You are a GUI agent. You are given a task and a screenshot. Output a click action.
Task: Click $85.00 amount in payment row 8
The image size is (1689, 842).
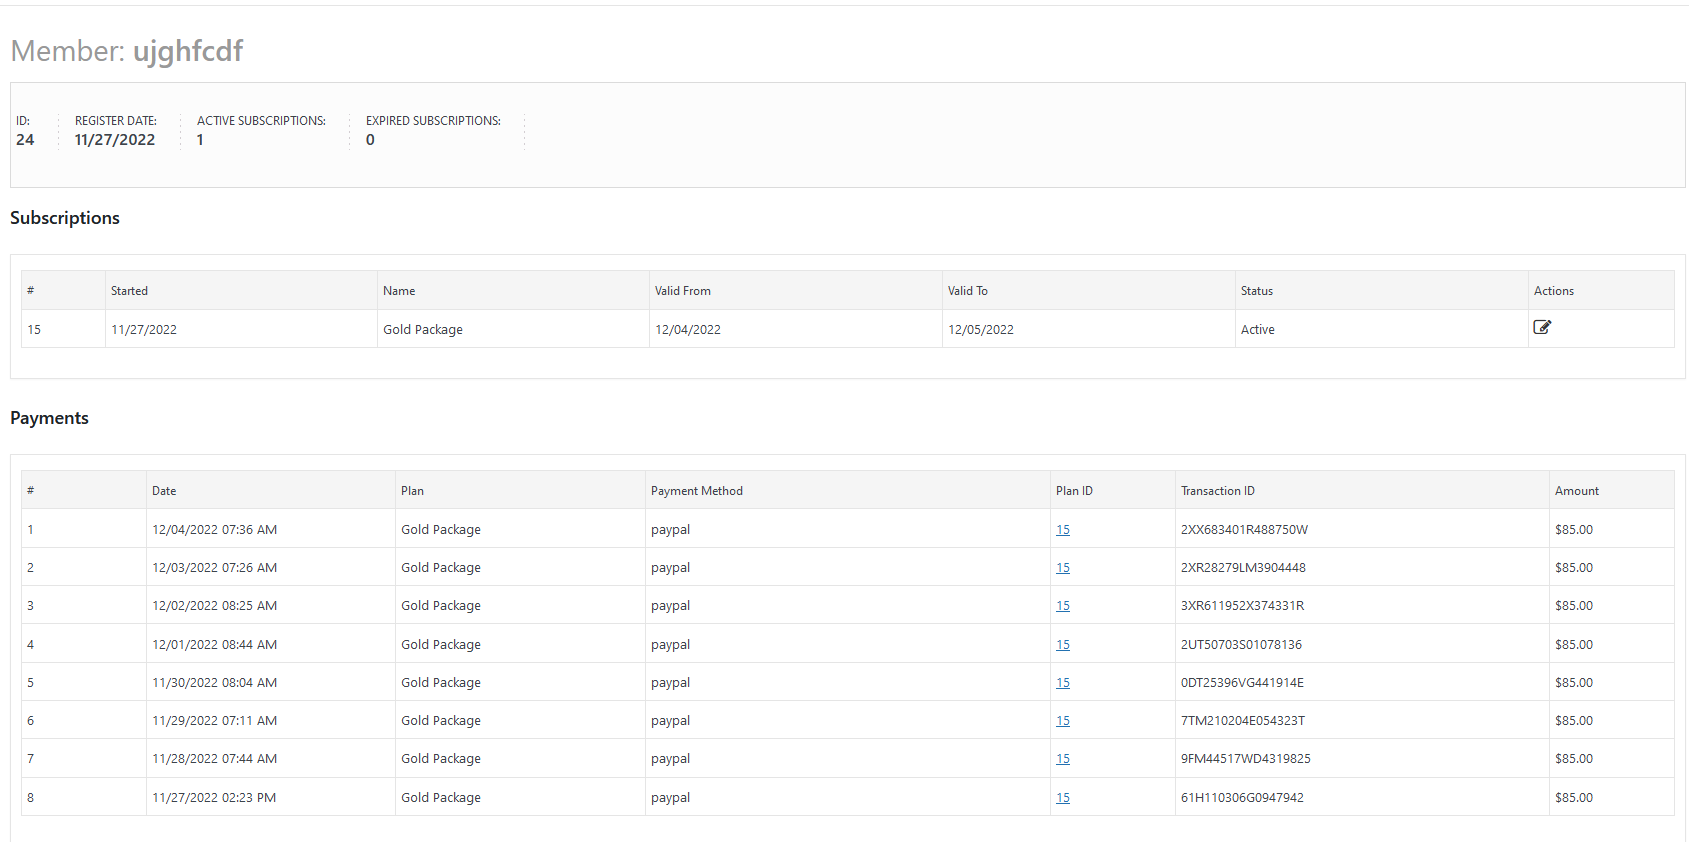pos(1574,798)
